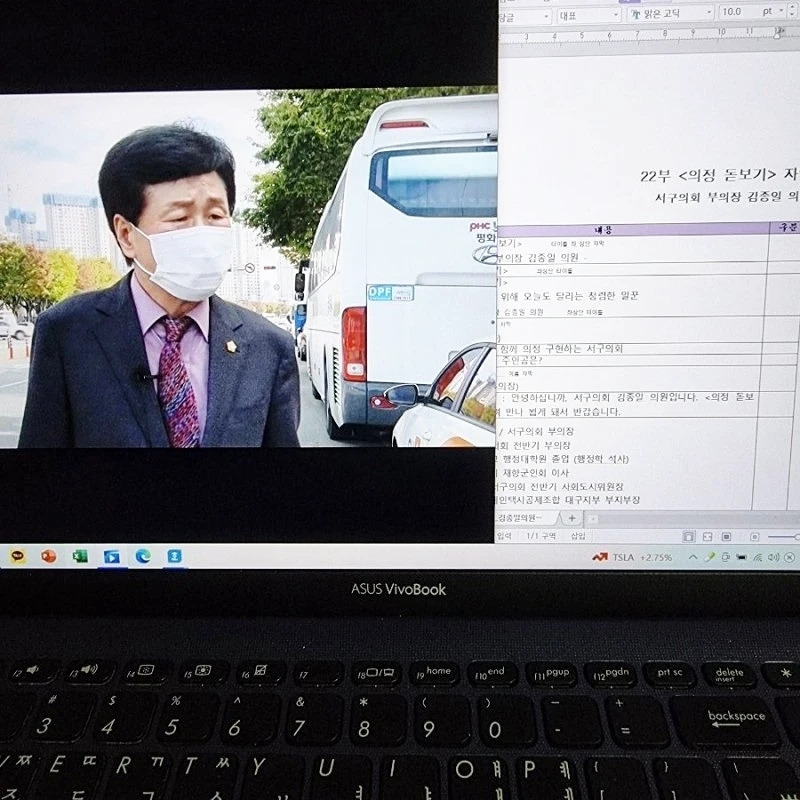
Task: Click the line 안녕하십니까, 서구의회 김종일 의원입니다
Action: pyautogui.click(x=604, y=397)
